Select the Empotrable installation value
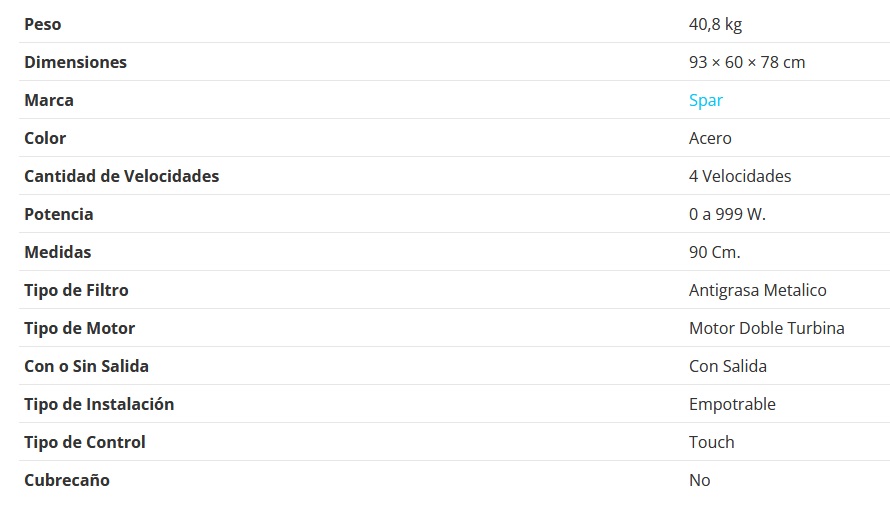Image resolution: width=890 pixels, height=512 pixels. click(732, 404)
